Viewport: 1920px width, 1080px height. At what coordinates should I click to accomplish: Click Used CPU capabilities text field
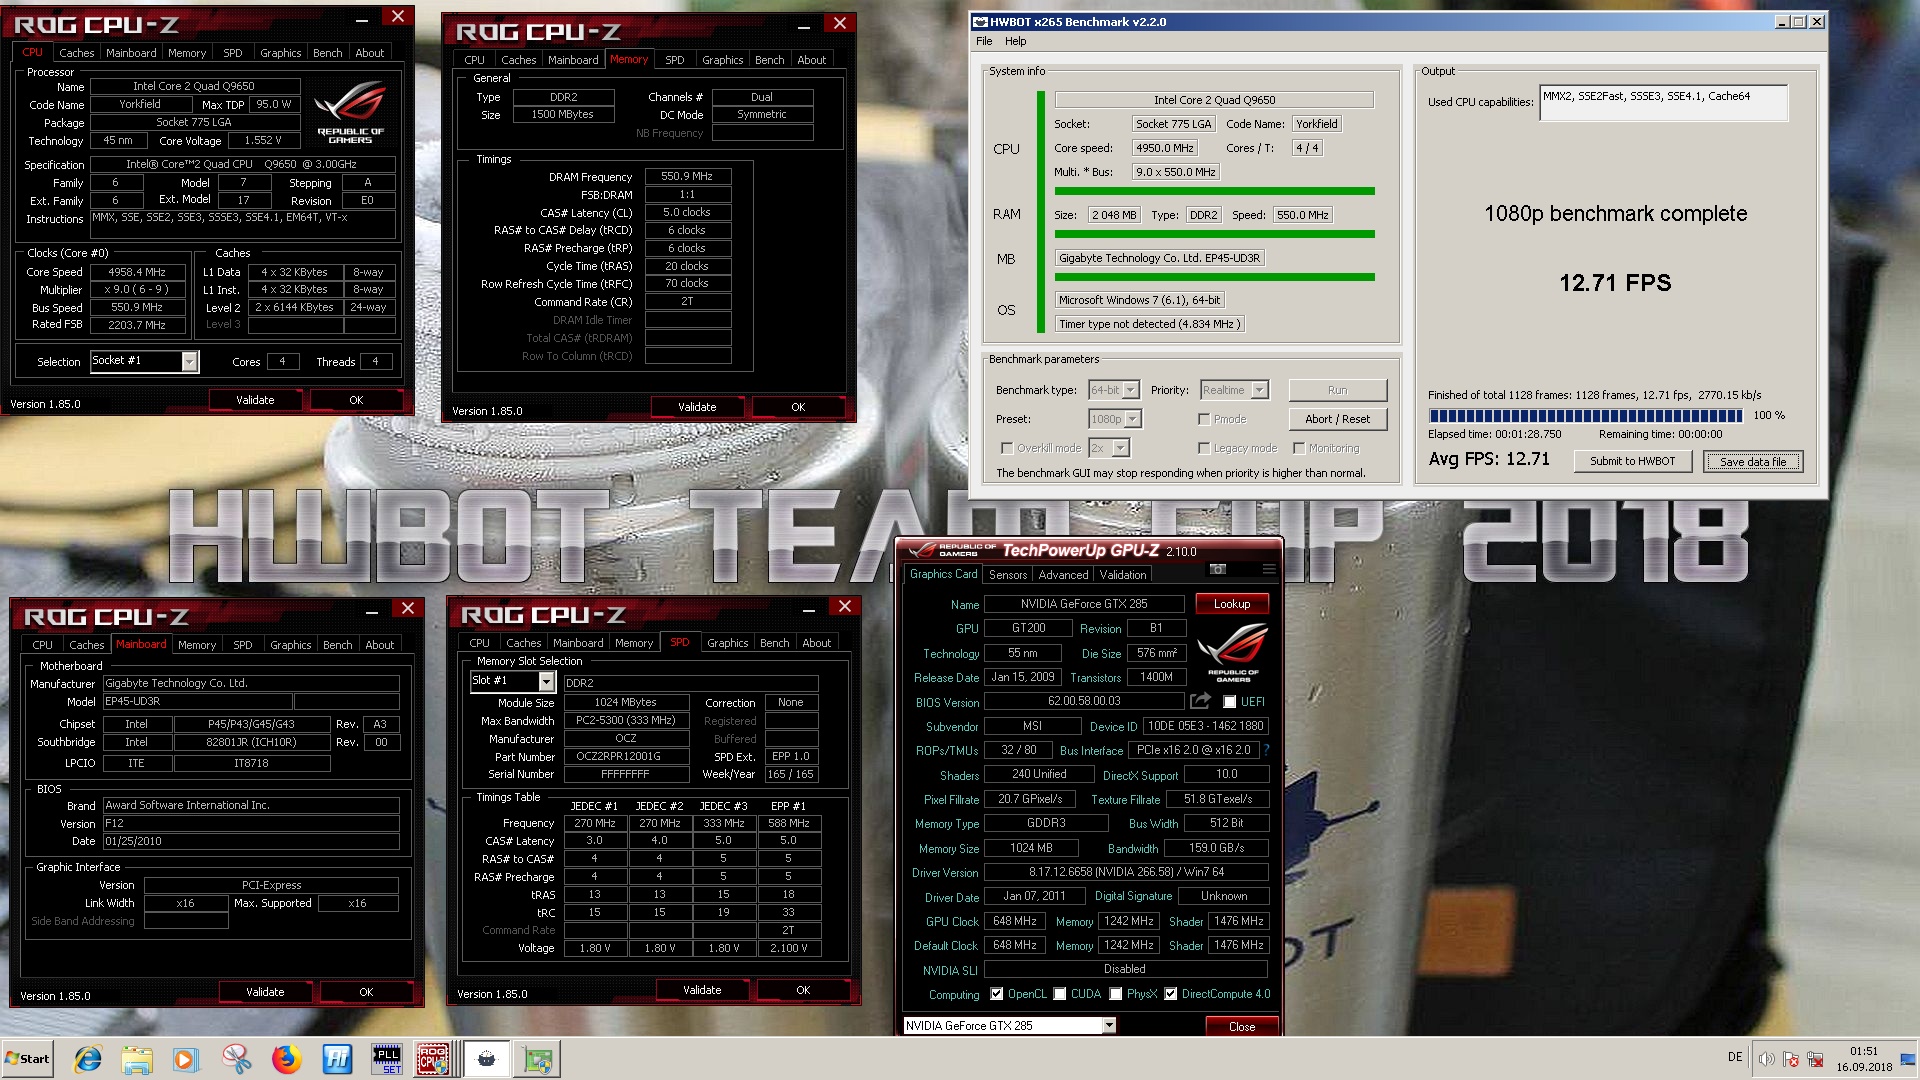click(x=1663, y=102)
